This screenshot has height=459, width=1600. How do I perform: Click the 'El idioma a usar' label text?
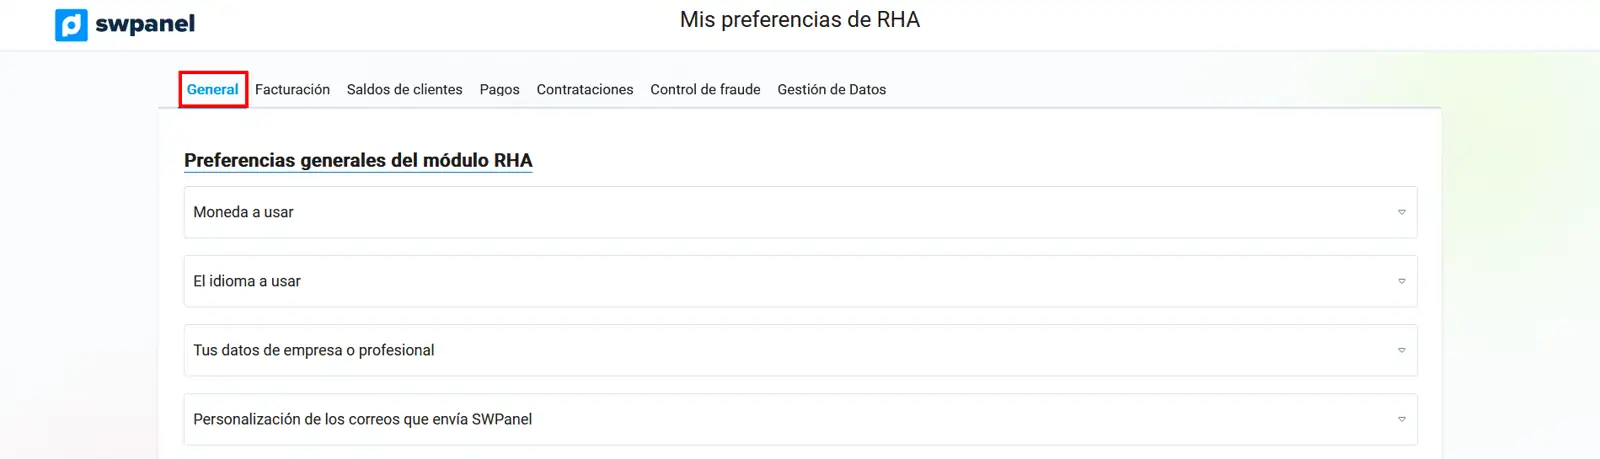coord(247,281)
